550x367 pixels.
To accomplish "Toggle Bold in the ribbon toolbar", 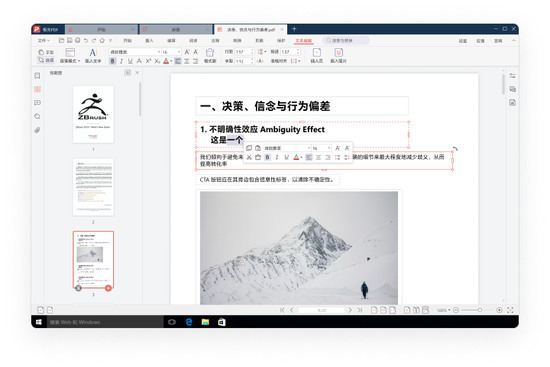I will [113, 61].
